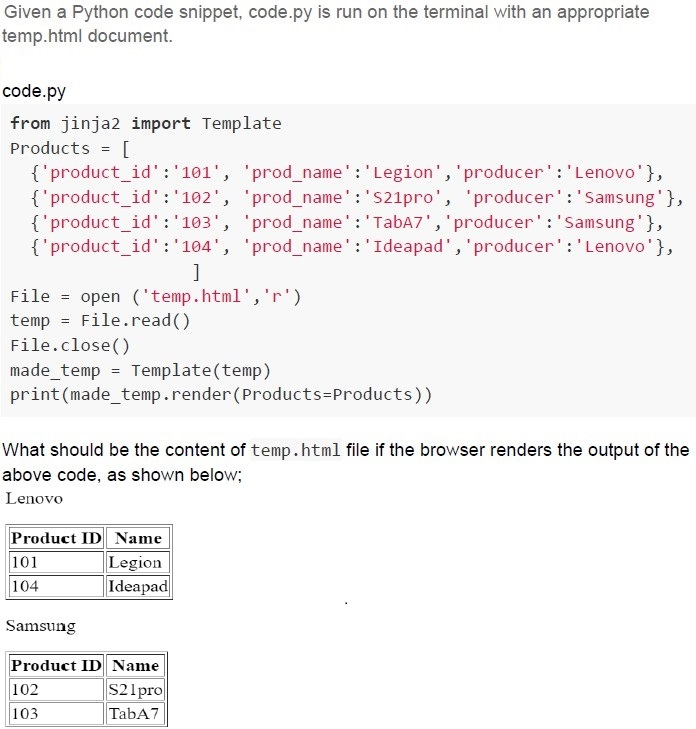Click the 'Lenovo' heading above first table
Viewport: 696px width, 729px height.
pyautogui.click(x=34, y=498)
